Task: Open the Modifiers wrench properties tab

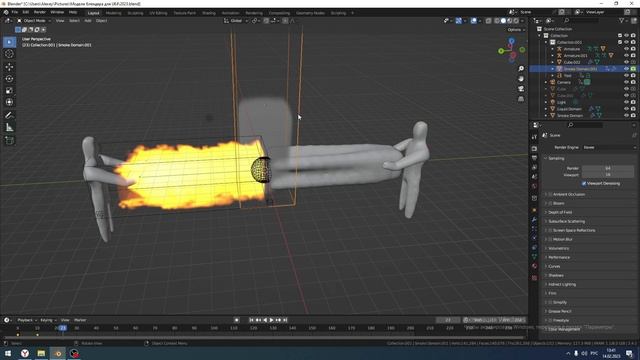Action: (534, 220)
